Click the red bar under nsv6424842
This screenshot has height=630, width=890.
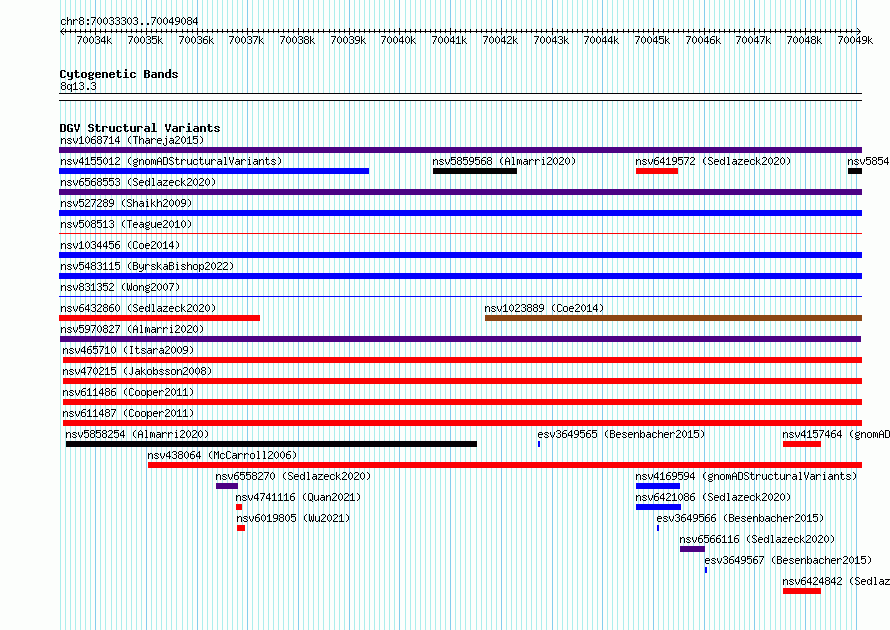(x=802, y=591)
